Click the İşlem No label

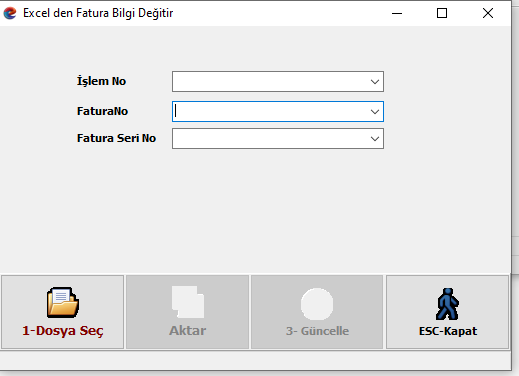101,81
